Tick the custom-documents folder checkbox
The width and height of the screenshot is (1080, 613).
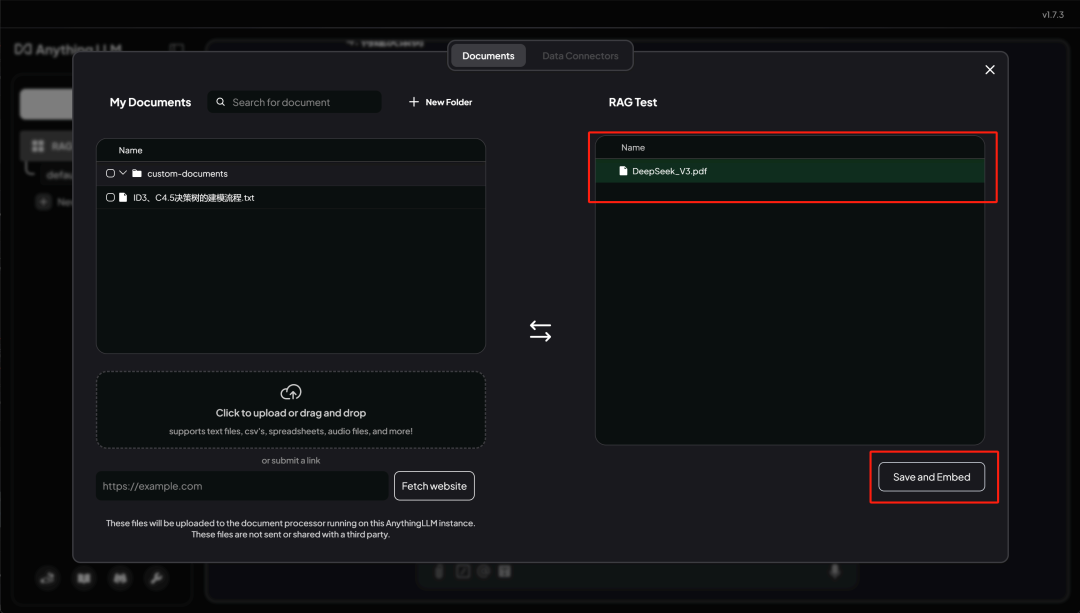pos(110,174)
